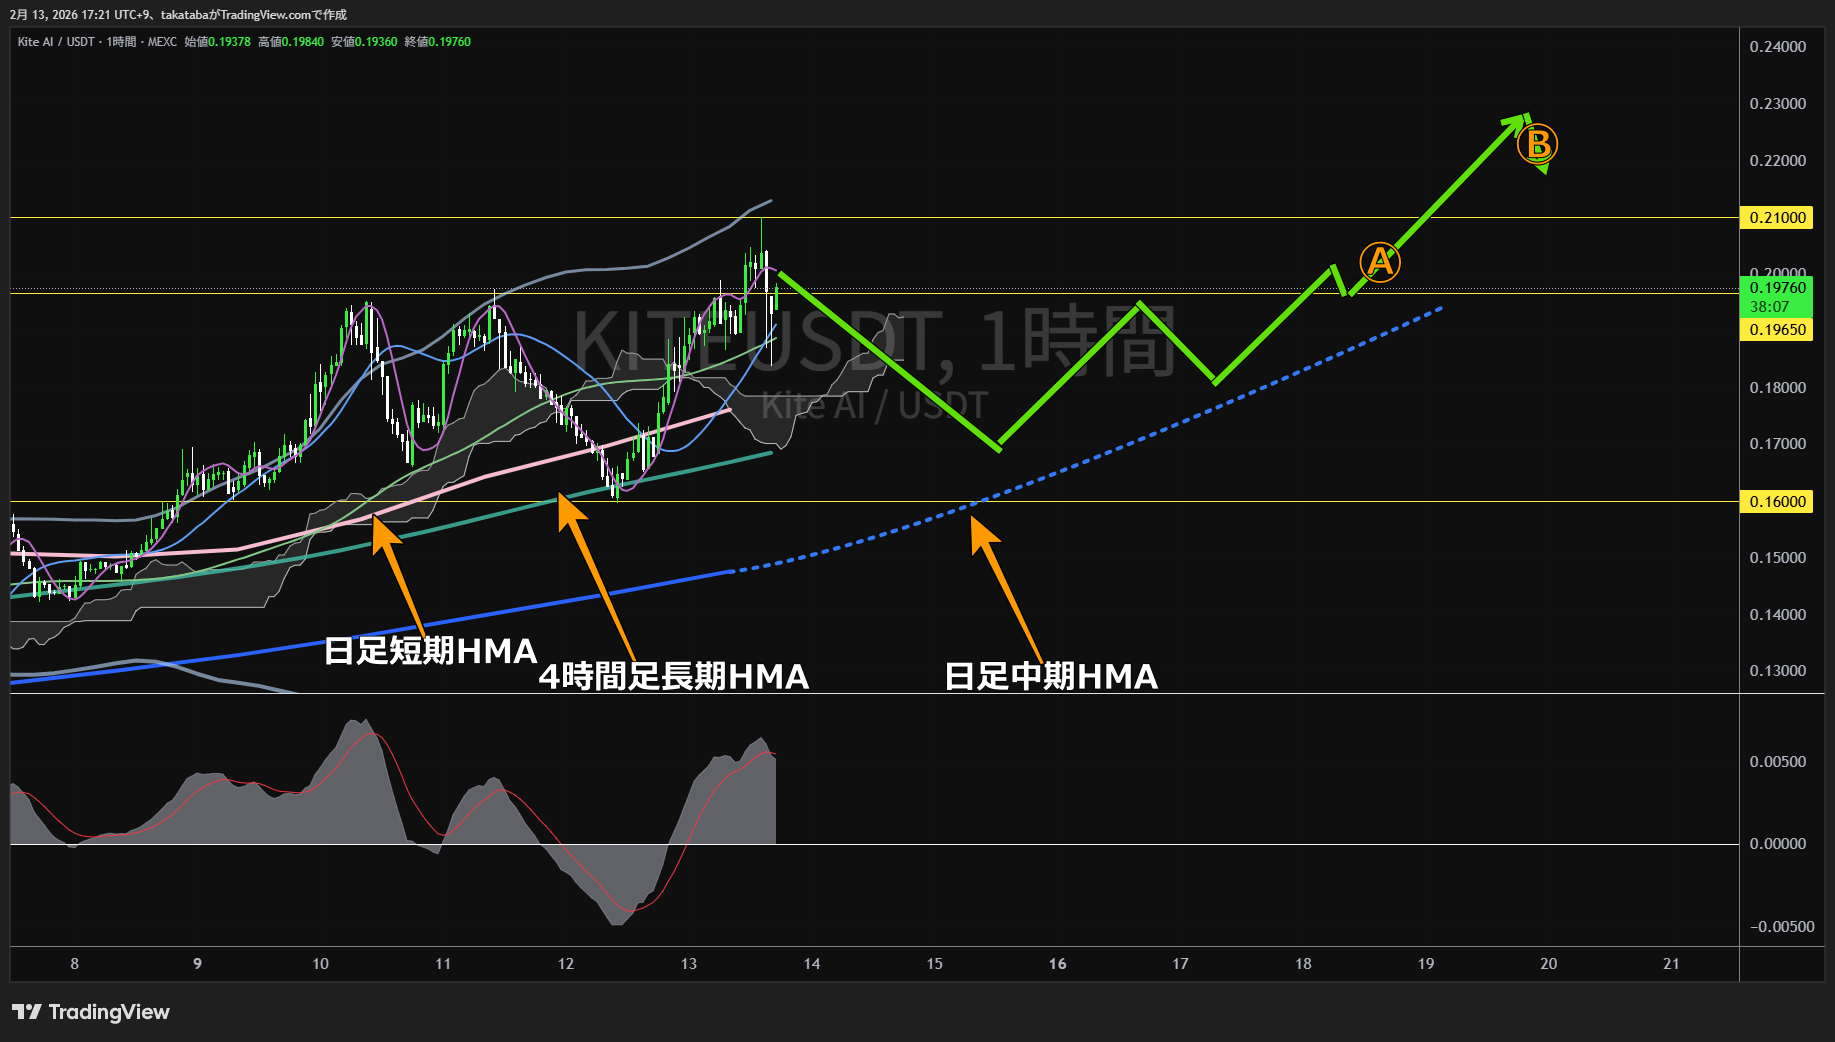Click the 0.24000 label on price scale

1777,47
